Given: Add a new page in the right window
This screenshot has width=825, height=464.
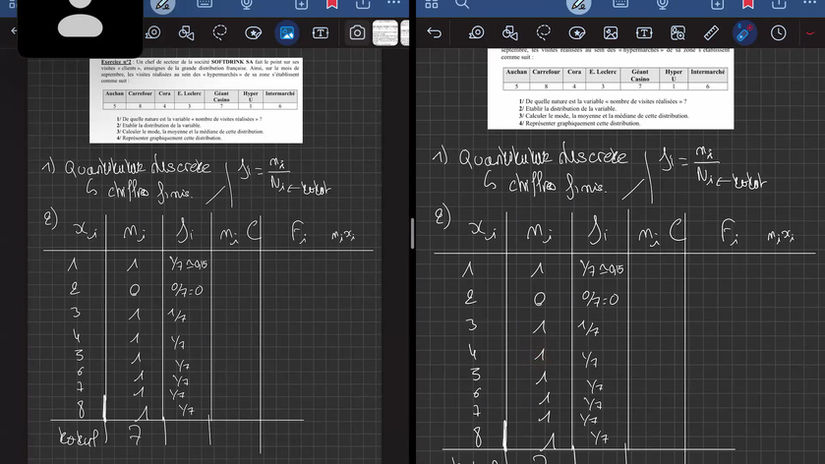Looking at the screenshot, I should [x=717, y=5].
